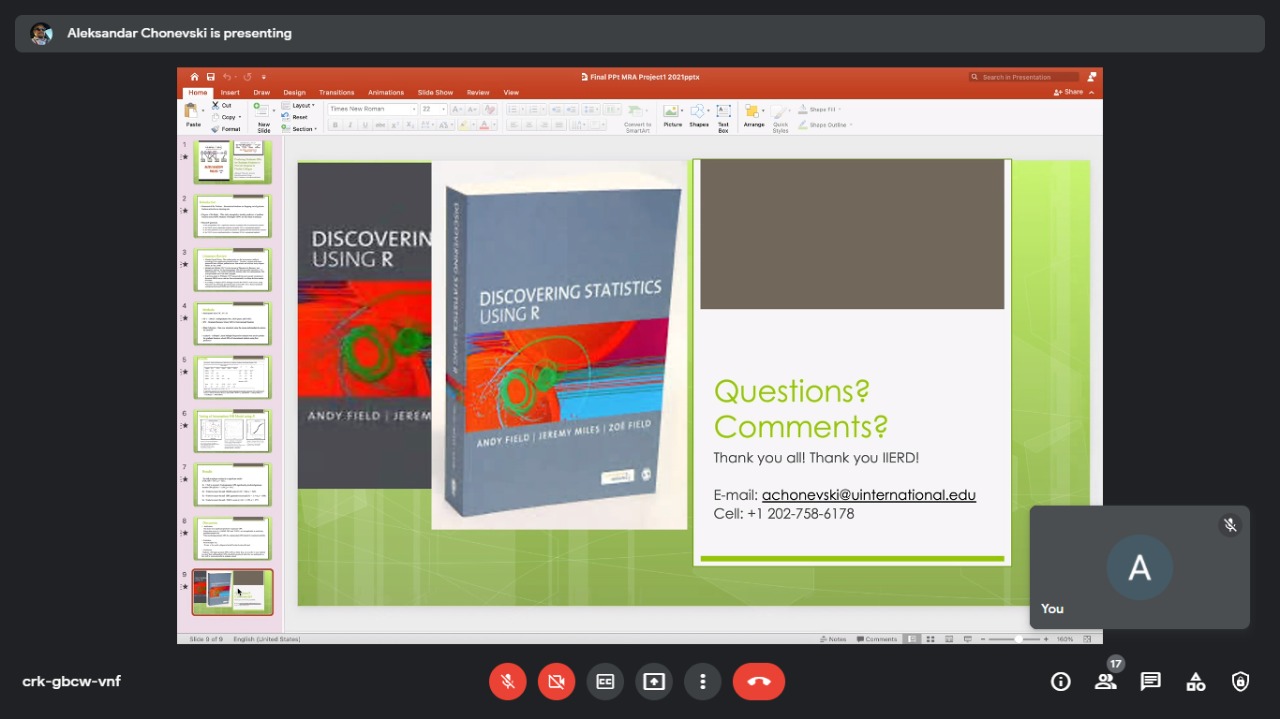This screenshot has width=1280, height=719.
Task: Click the Paste clipboard icon
Action: [x=192, y=113]
